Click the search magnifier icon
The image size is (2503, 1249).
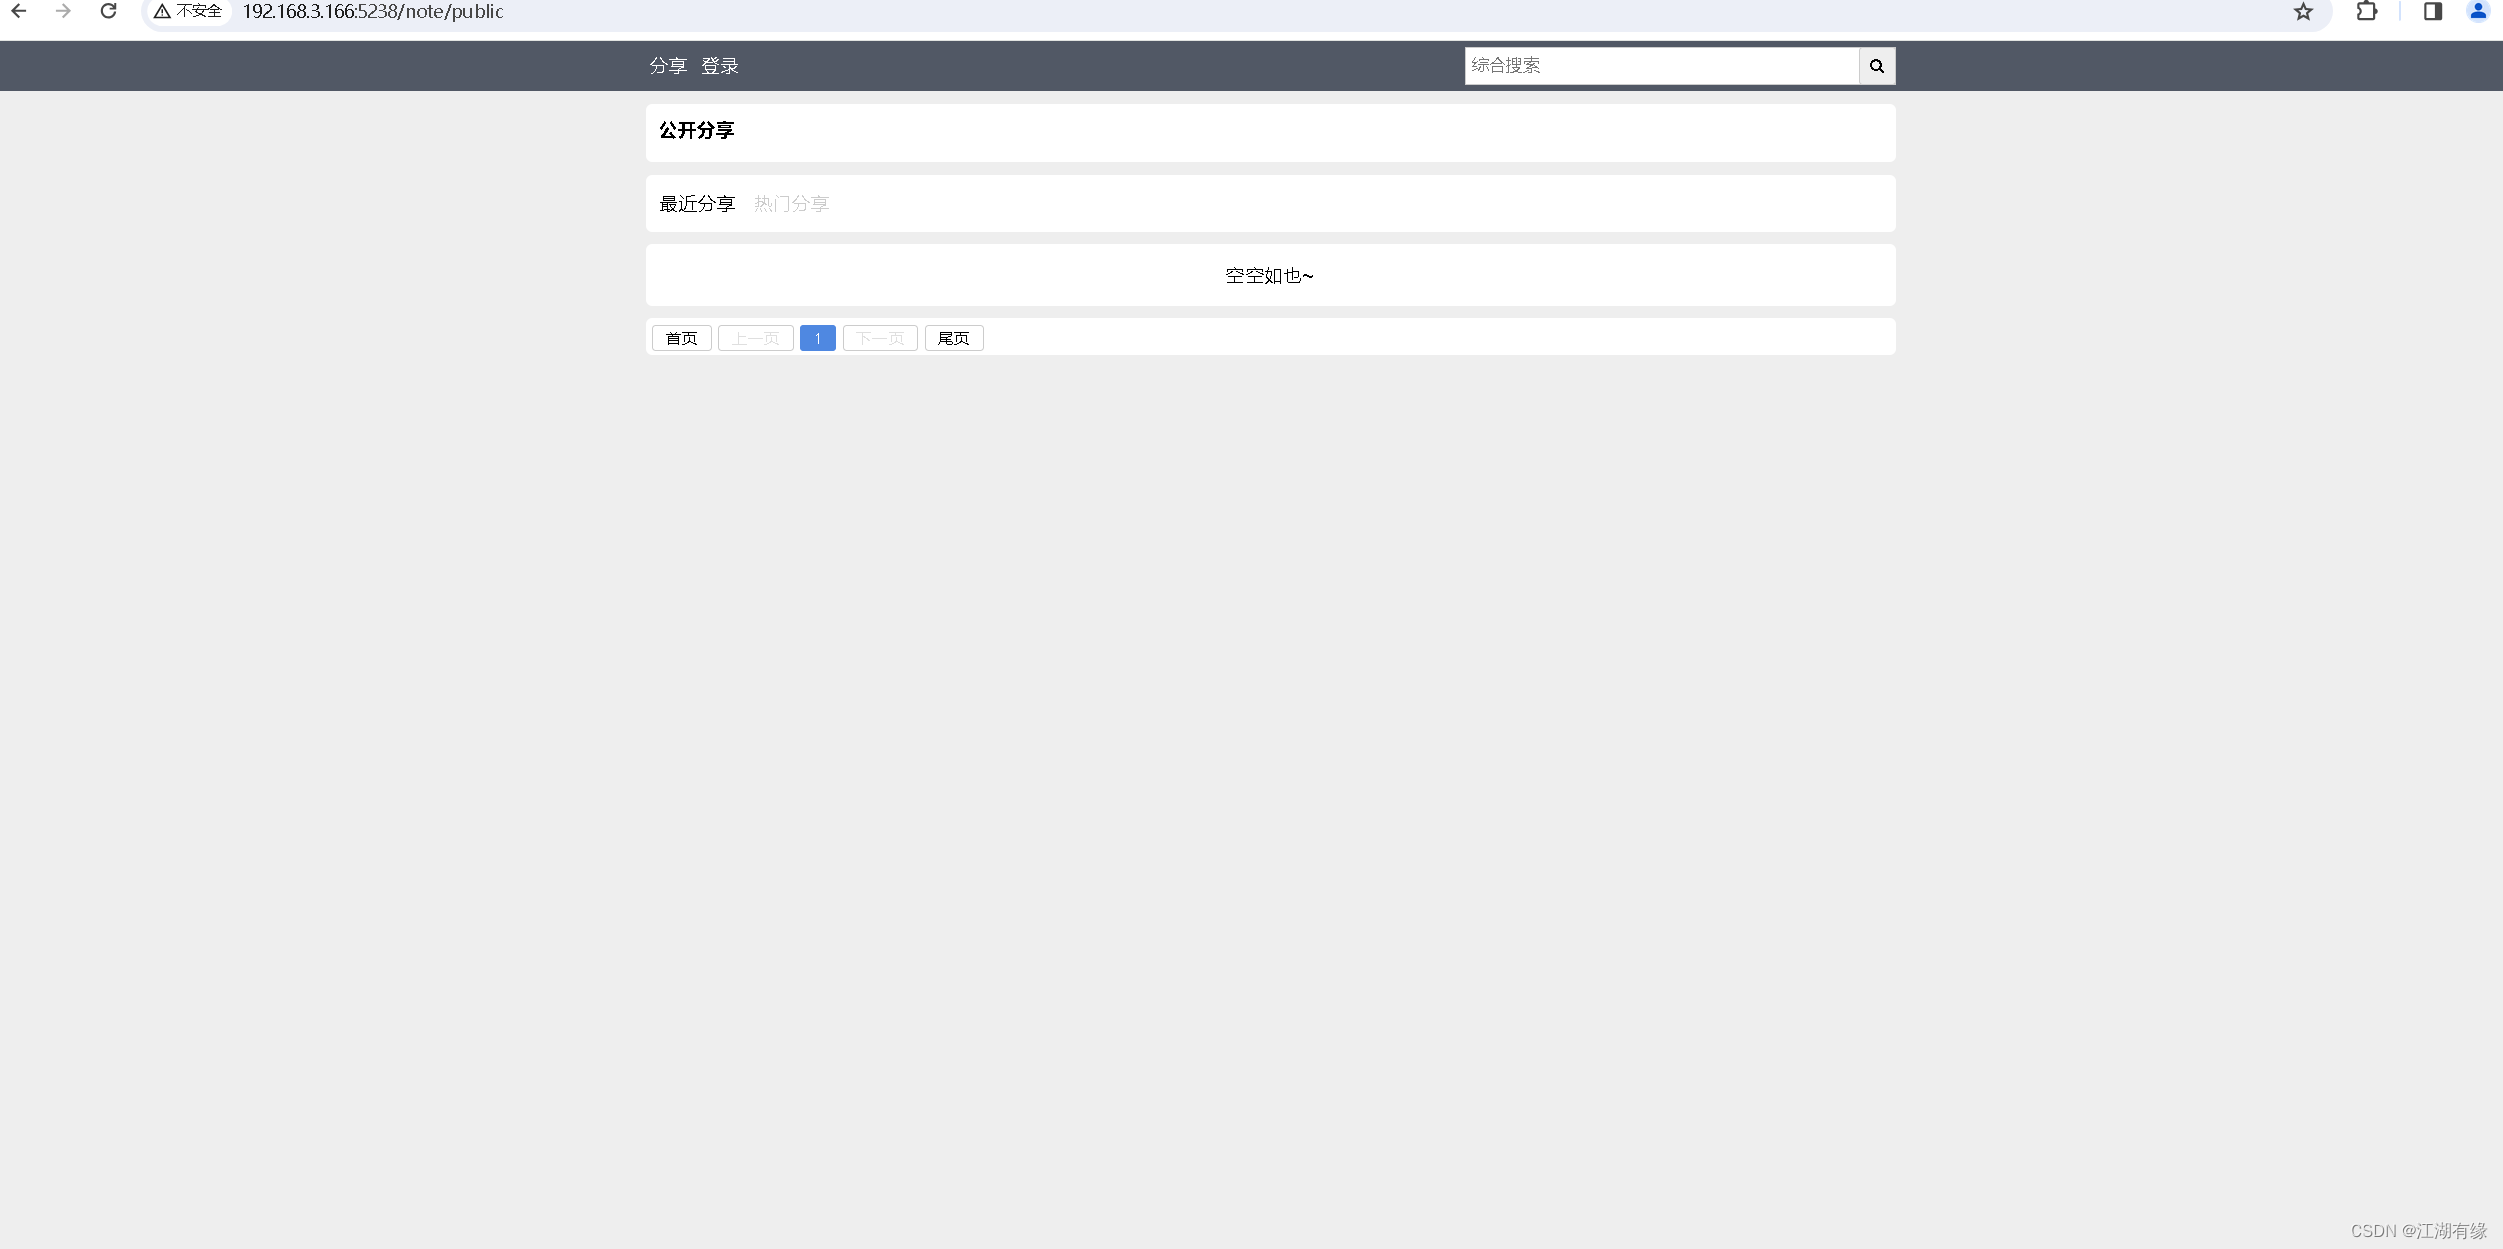coord(1875,66)
